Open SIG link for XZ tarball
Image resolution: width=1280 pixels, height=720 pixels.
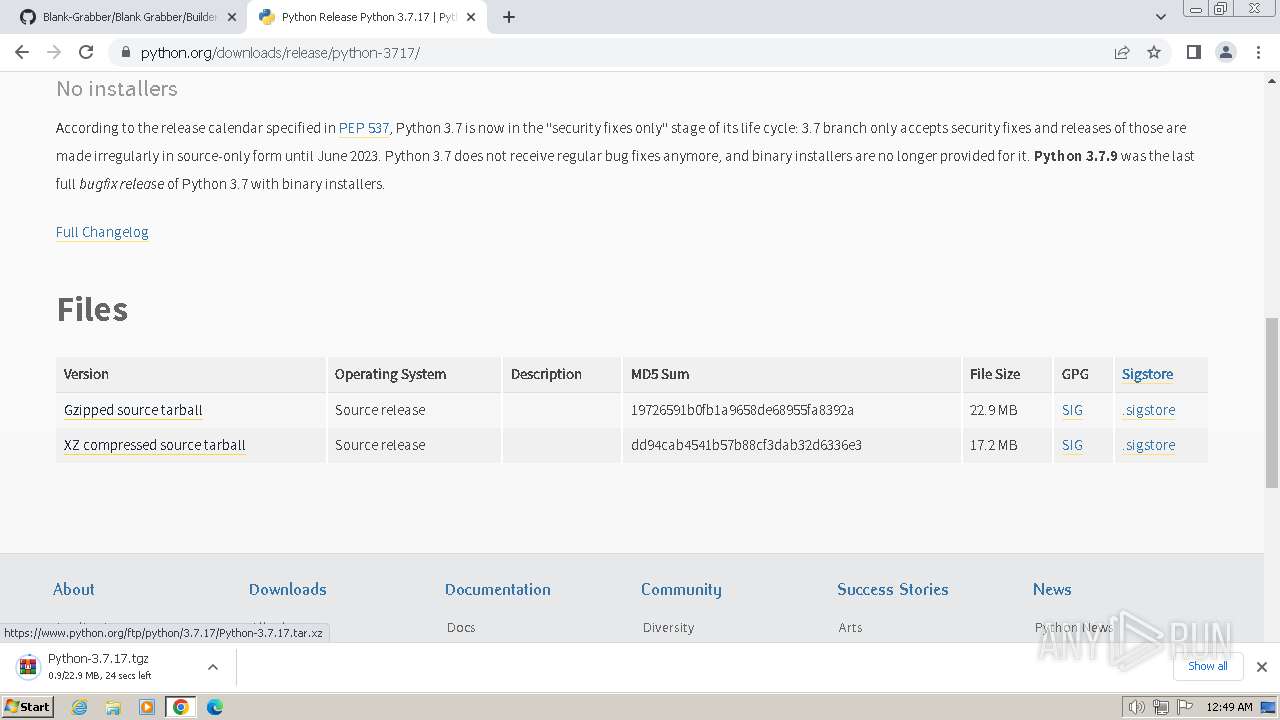[x=1072, y=445]
